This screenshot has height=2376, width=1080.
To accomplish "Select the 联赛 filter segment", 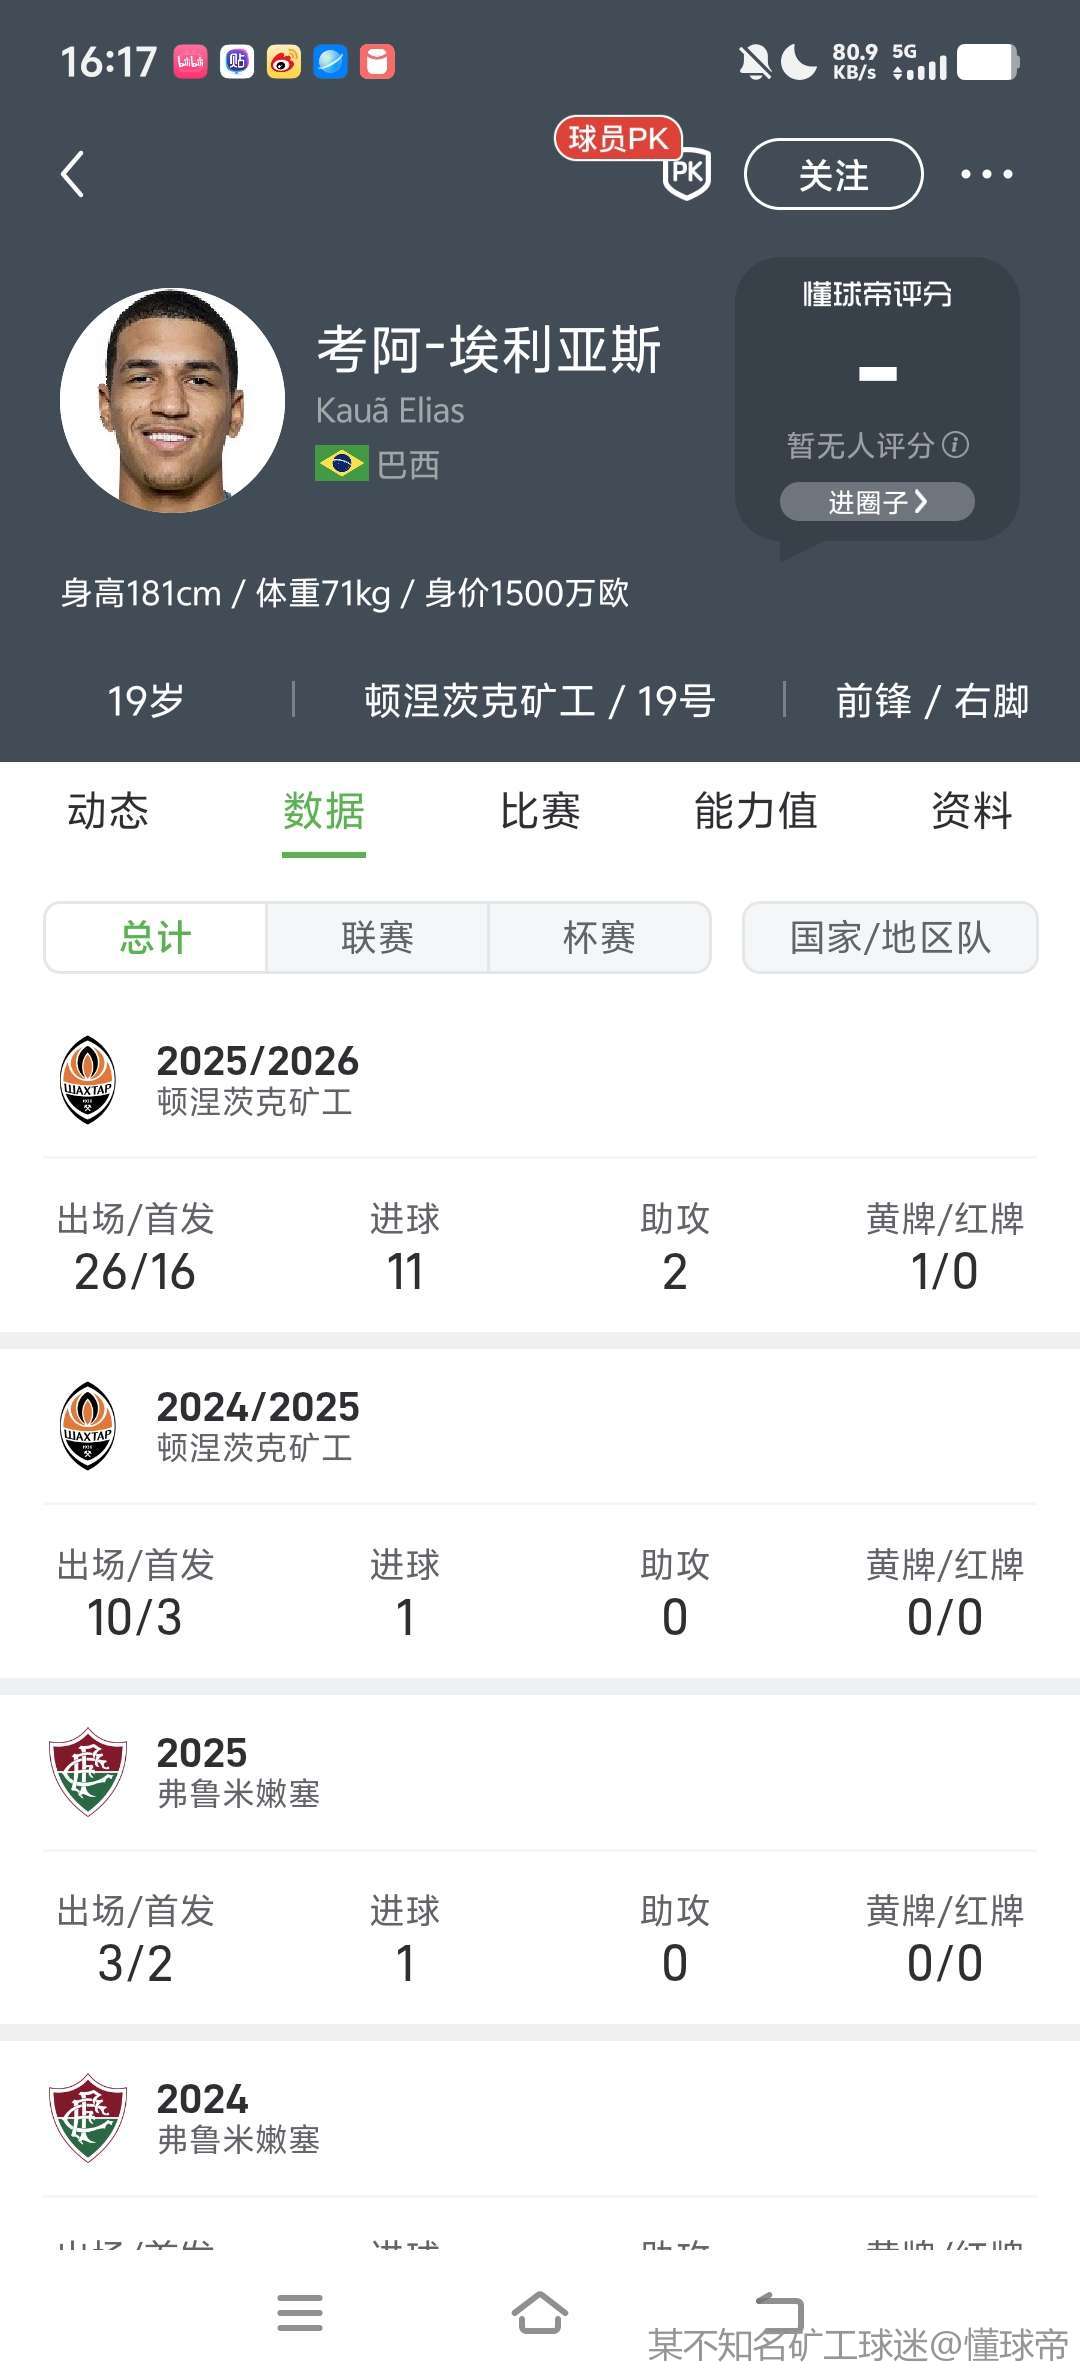I will pos(377,938).
